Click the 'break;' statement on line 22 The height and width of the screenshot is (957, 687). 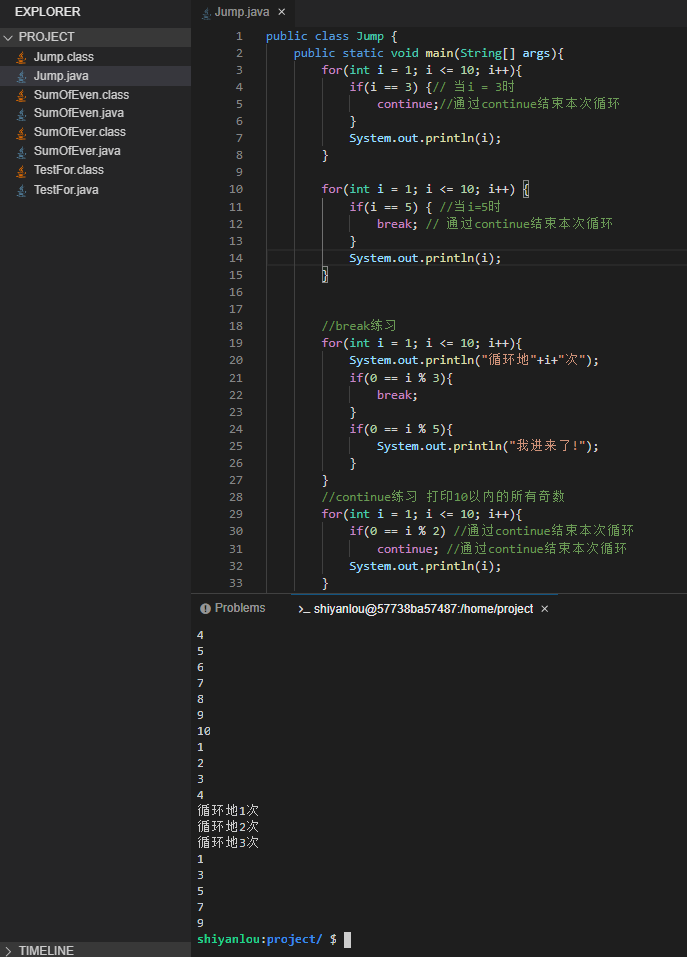[x=397, y=395]
